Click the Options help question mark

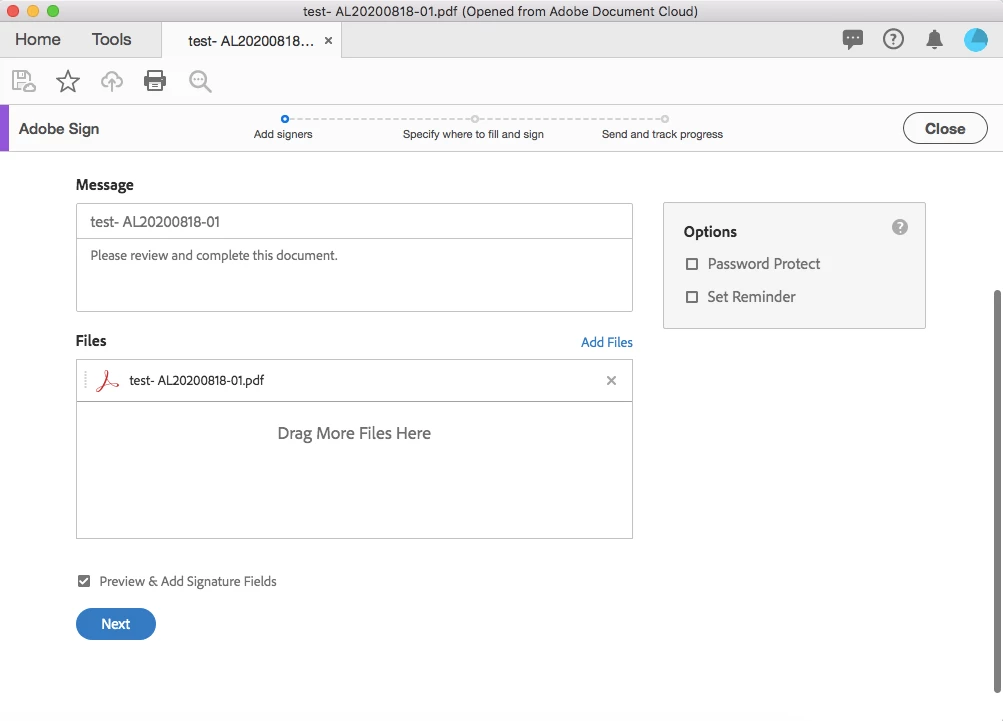pos(900,227)
